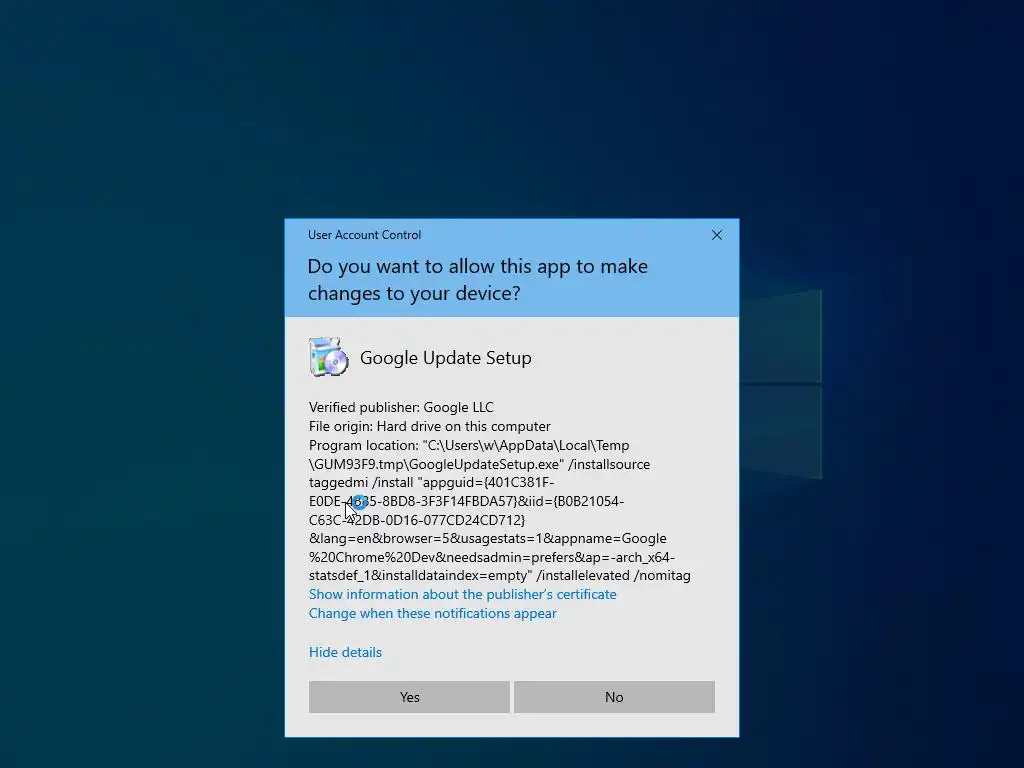Open Show information about the publisher's certificate
Viewport: 1024px width, 768px height.
tap(462, 594)
